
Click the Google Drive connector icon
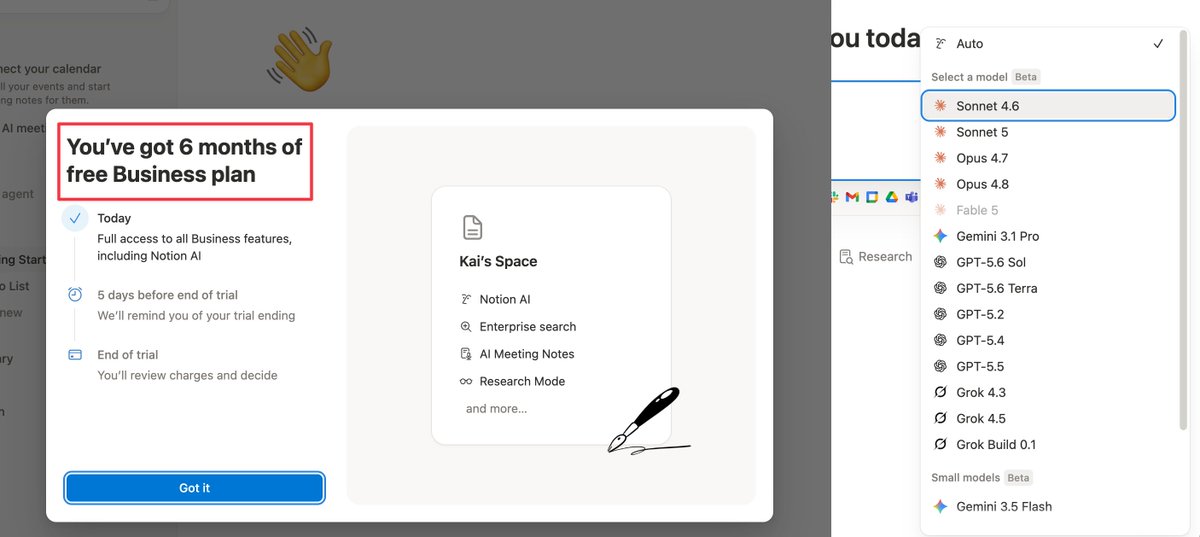coord(892,198)
